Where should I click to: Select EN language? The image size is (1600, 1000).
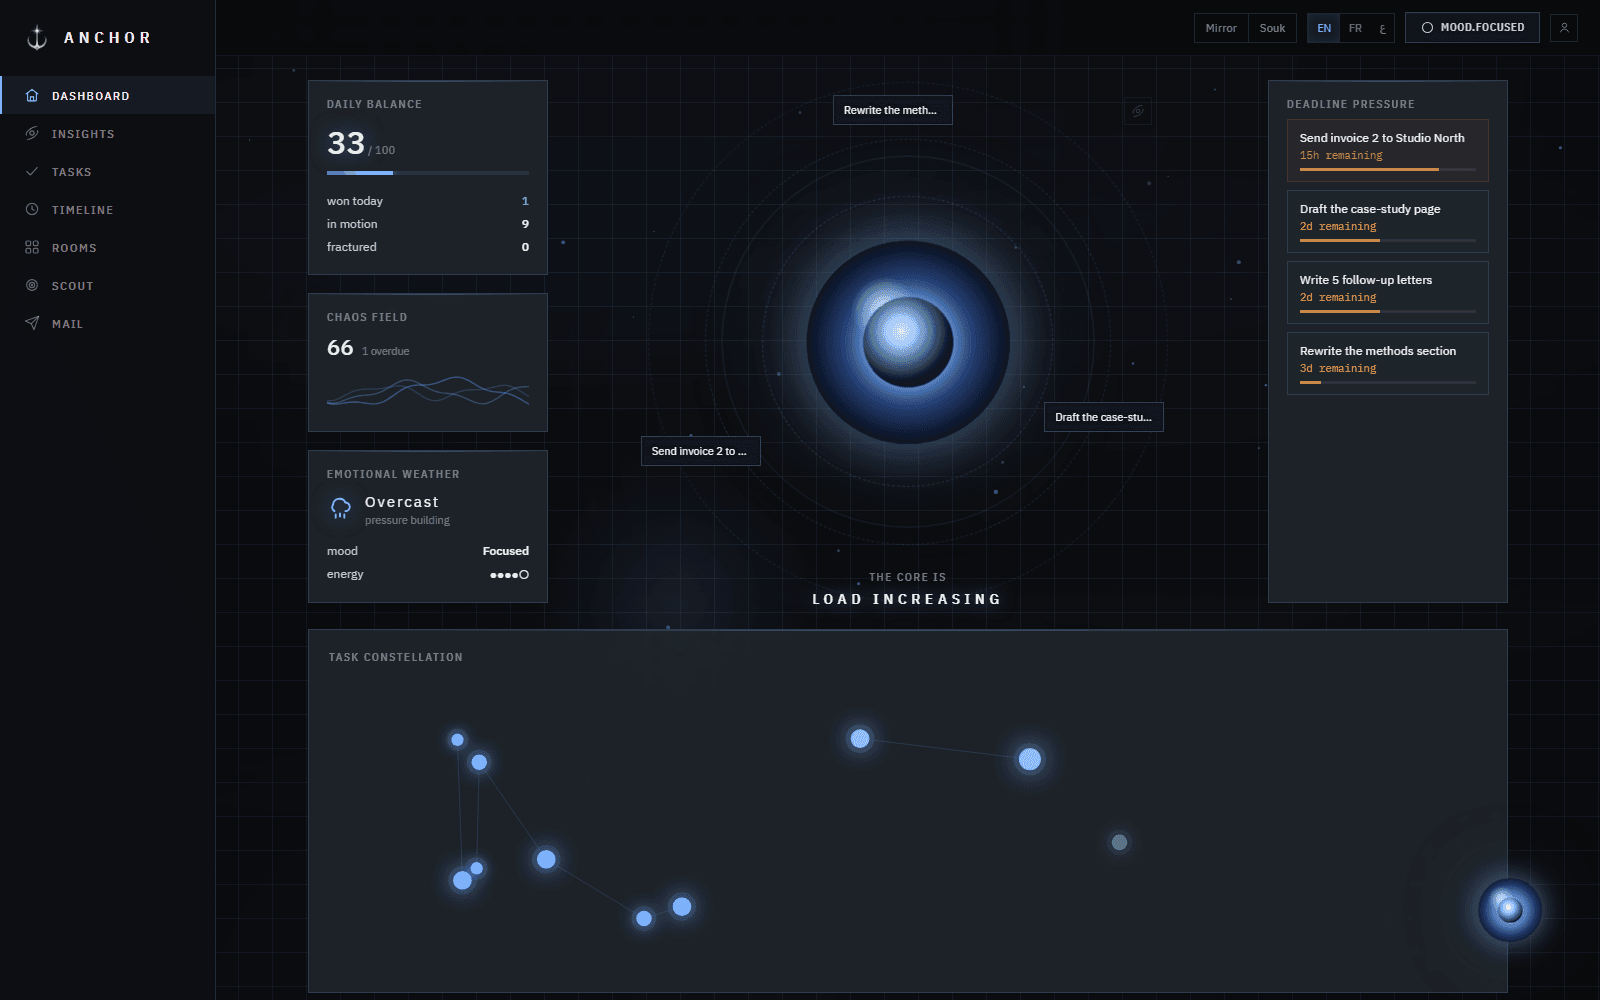click(1324, 28)
